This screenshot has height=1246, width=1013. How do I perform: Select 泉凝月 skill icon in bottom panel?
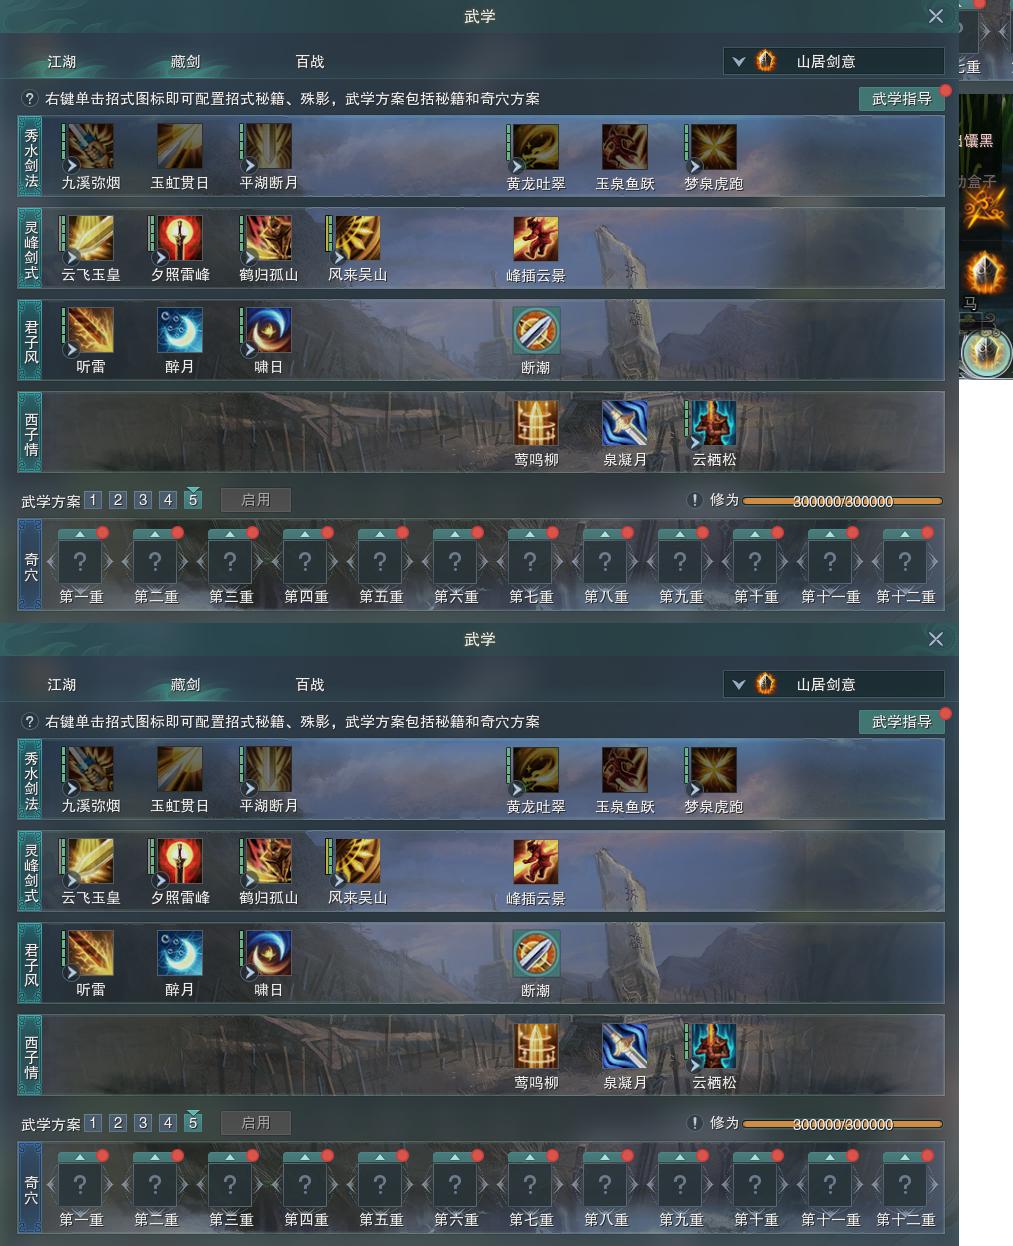625,1046
